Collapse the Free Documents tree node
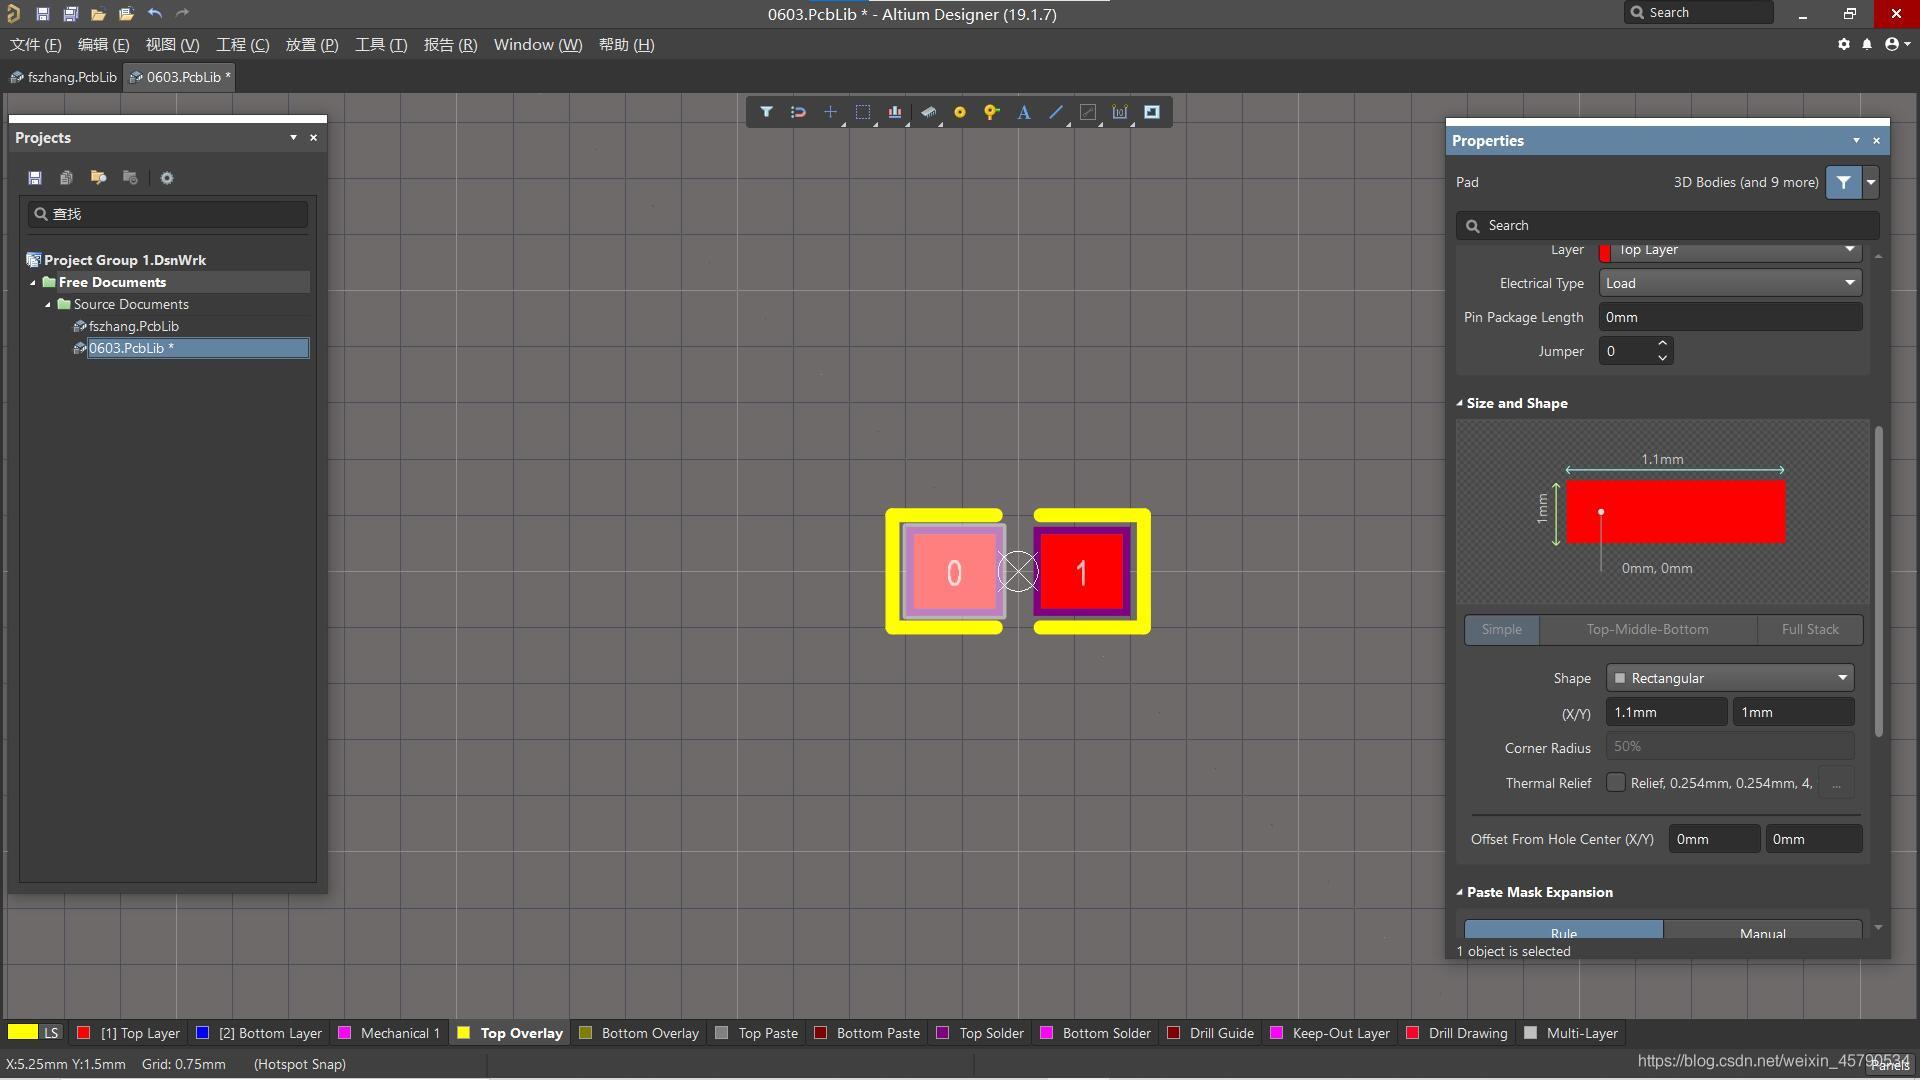The height and width of the screenshot is (1080, 1920). click(x=33, y=283)
